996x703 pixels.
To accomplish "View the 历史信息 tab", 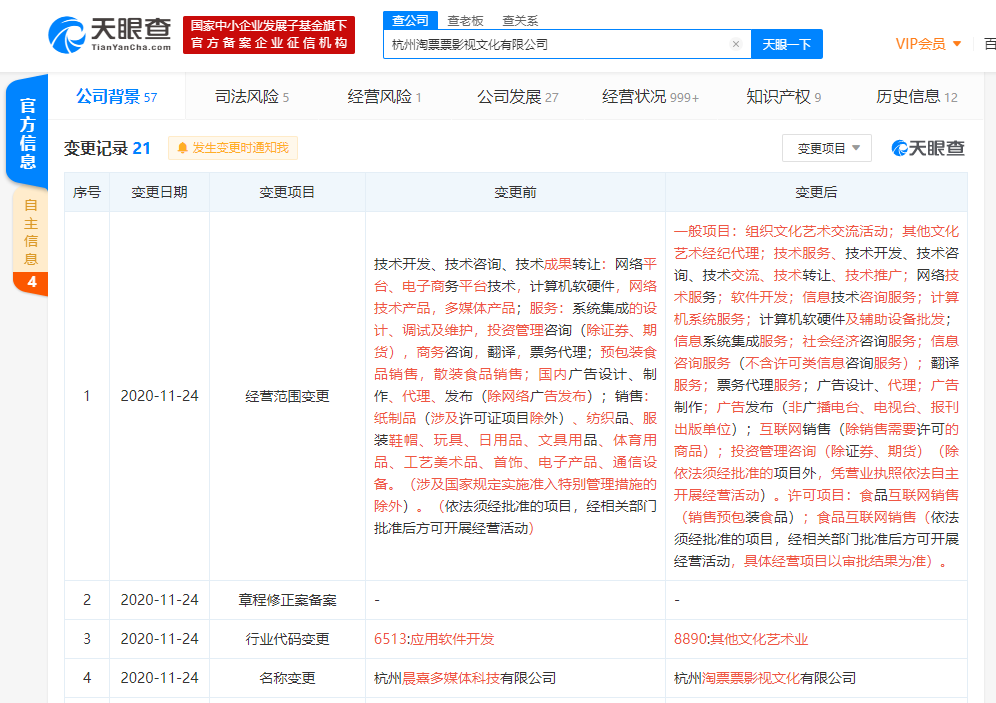I will point(916,97).
